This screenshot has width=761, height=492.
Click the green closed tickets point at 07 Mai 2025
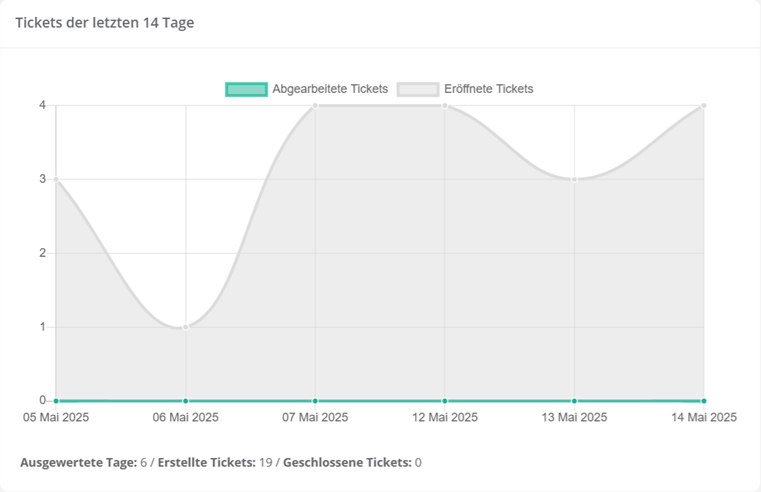tap(315, 401)
